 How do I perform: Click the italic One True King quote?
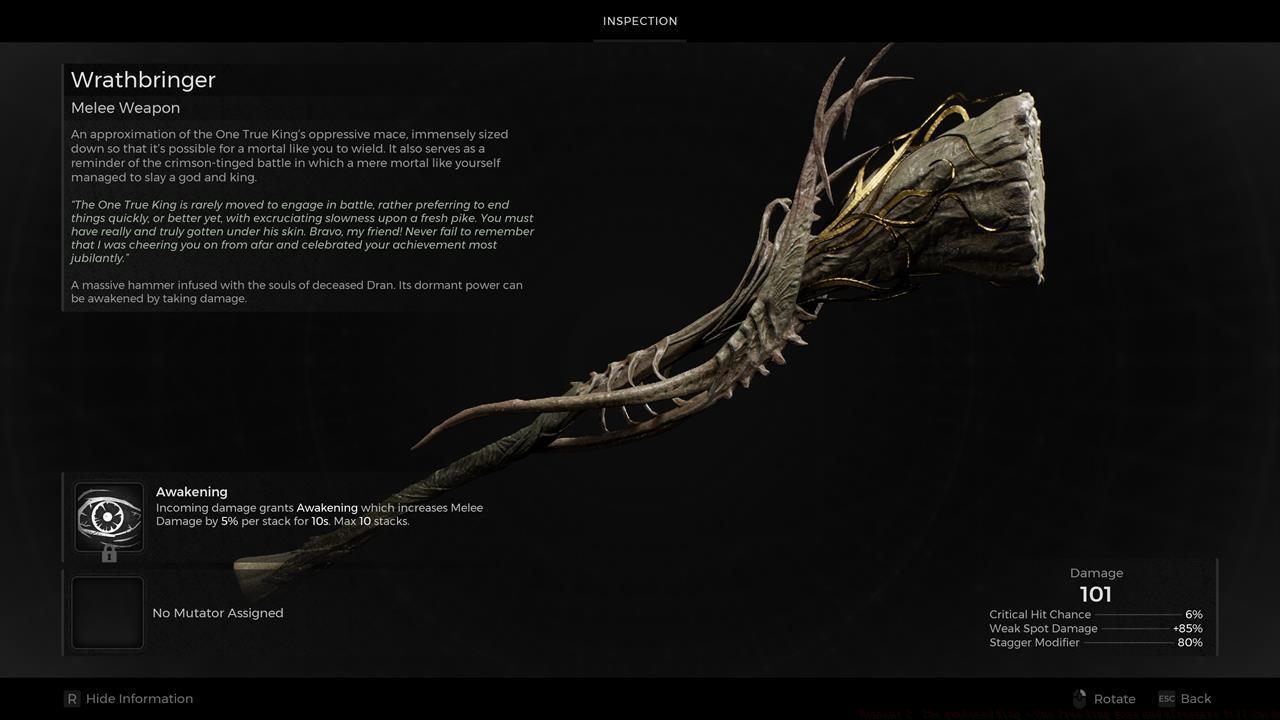tap(302, 231)
